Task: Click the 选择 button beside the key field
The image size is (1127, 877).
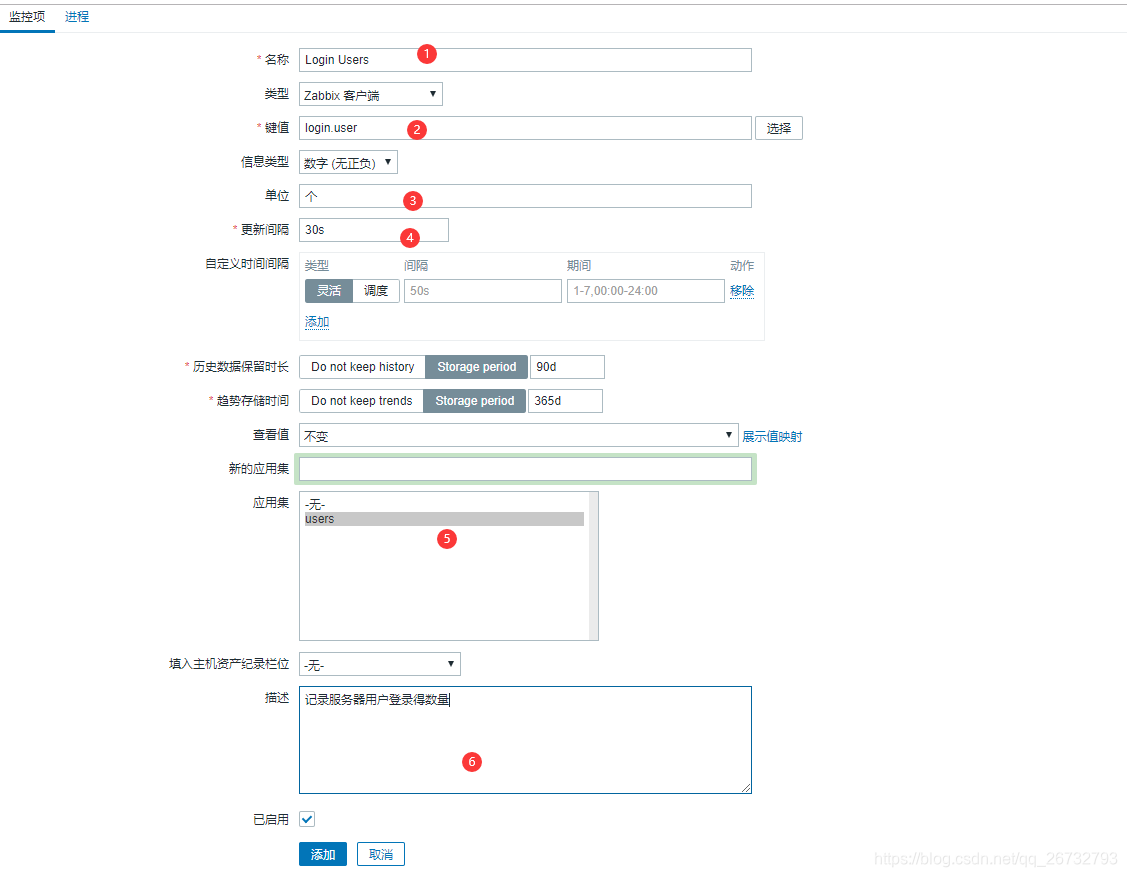Action: coord(778,128)
